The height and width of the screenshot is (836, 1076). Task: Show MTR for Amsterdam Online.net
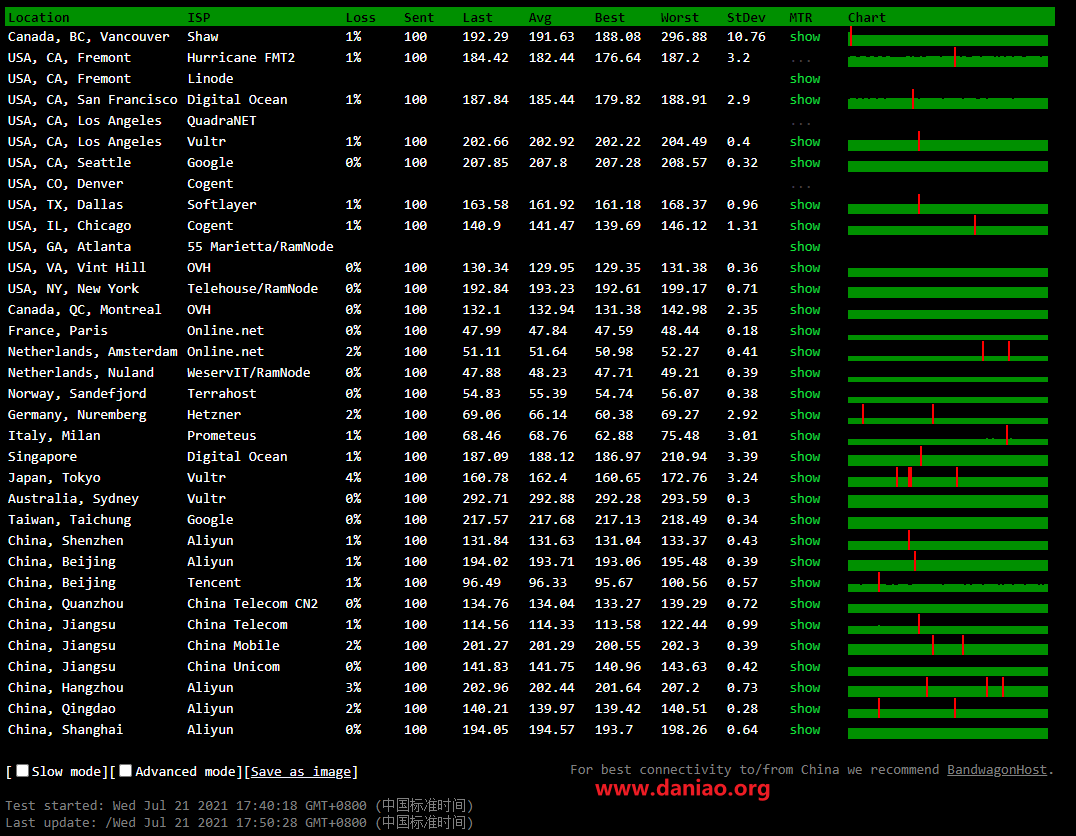[805, 351]
